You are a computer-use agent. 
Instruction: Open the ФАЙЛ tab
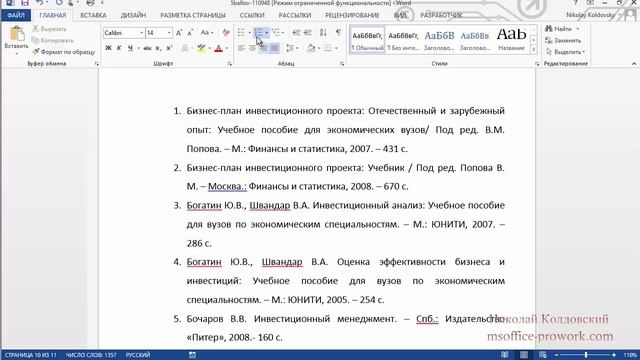(x=16, y=15)
